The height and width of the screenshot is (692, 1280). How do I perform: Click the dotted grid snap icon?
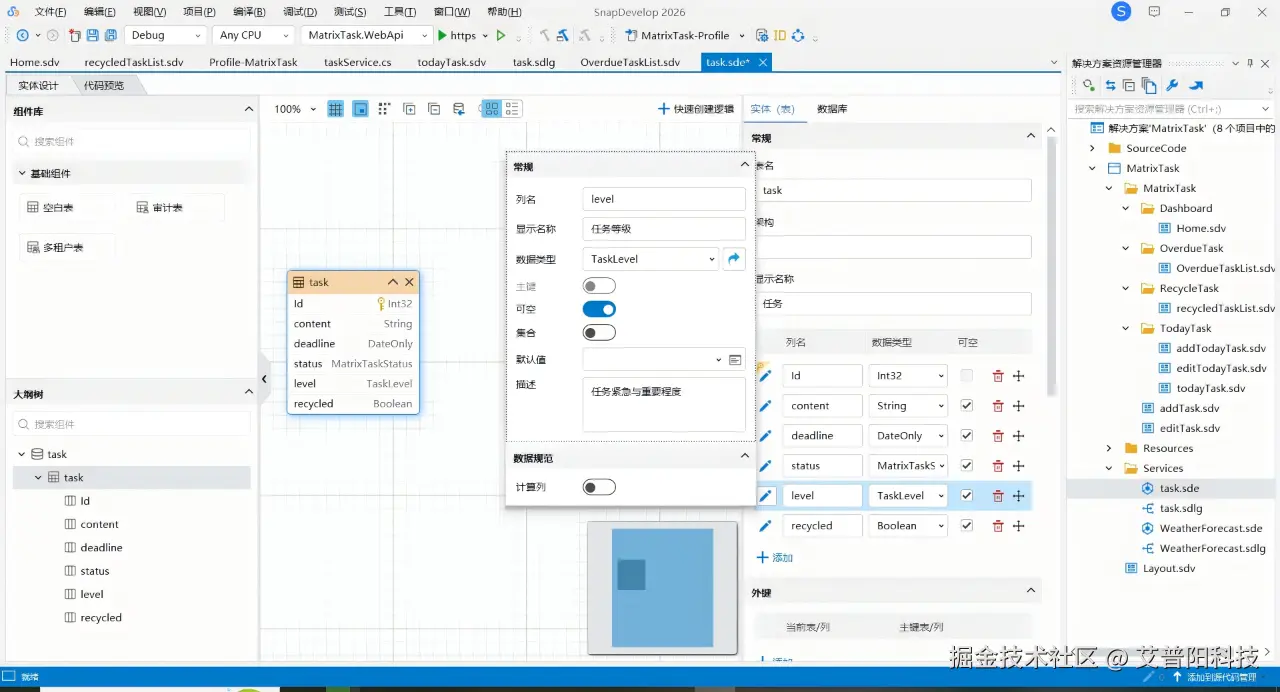[384, 109]
